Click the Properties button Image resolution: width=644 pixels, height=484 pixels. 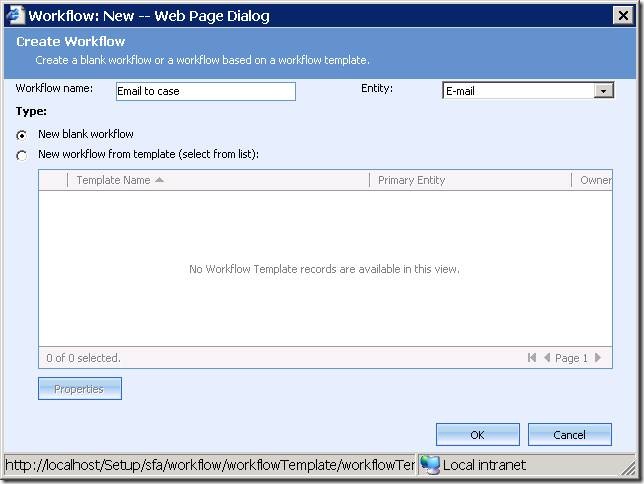pyautogui.click(x=79, y=389)
